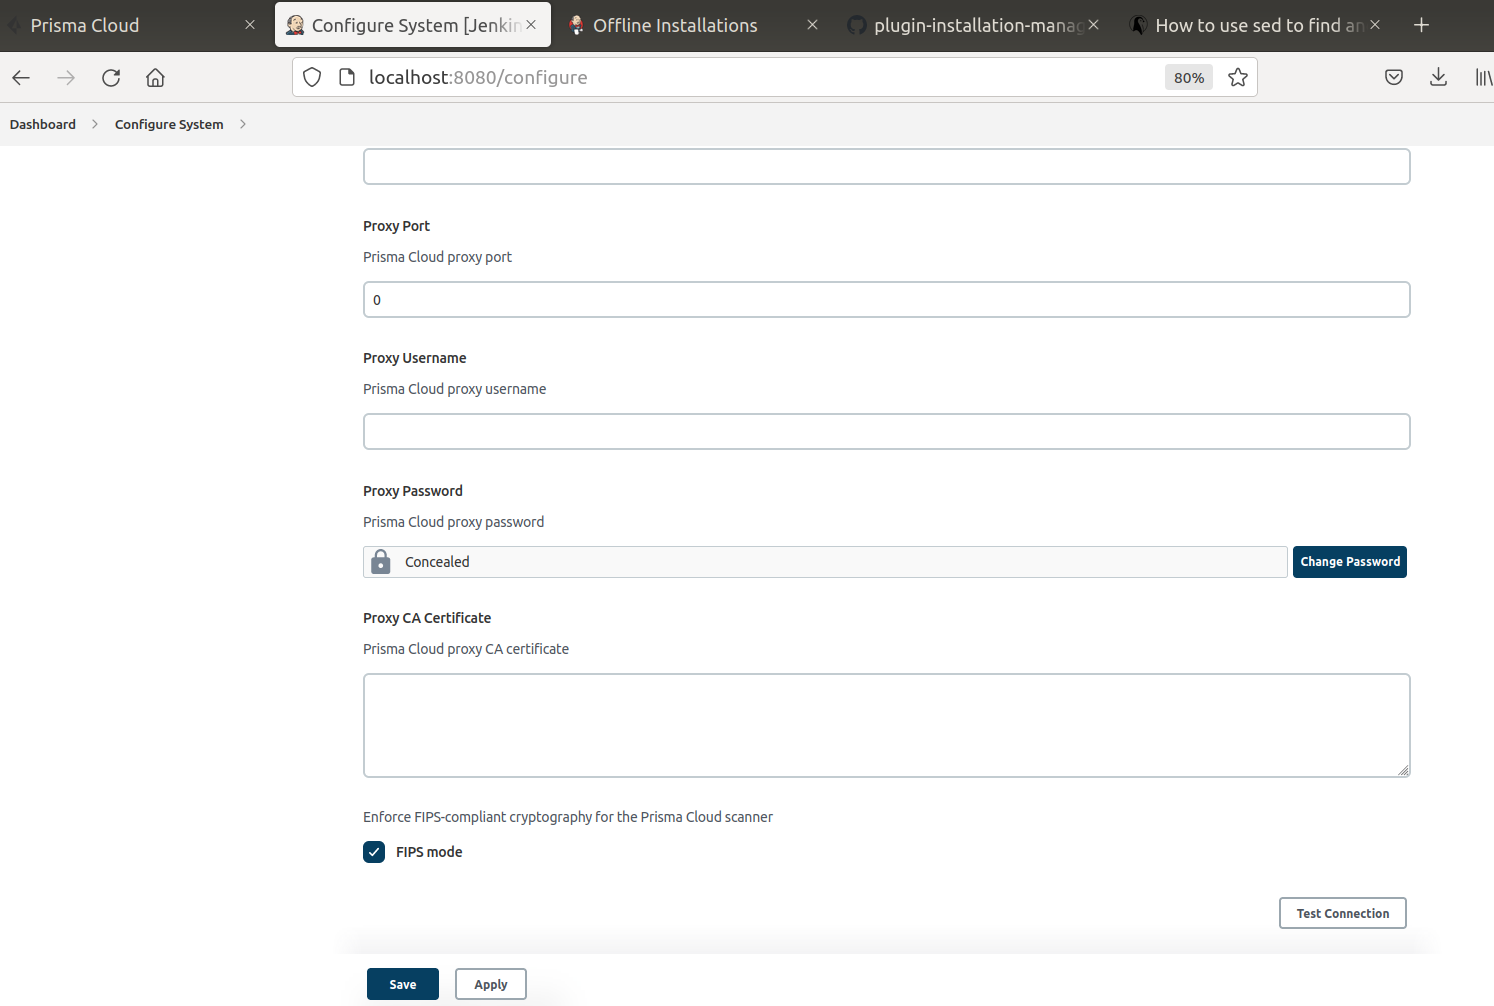Open a new browser tab

(x=1421, y=25)
